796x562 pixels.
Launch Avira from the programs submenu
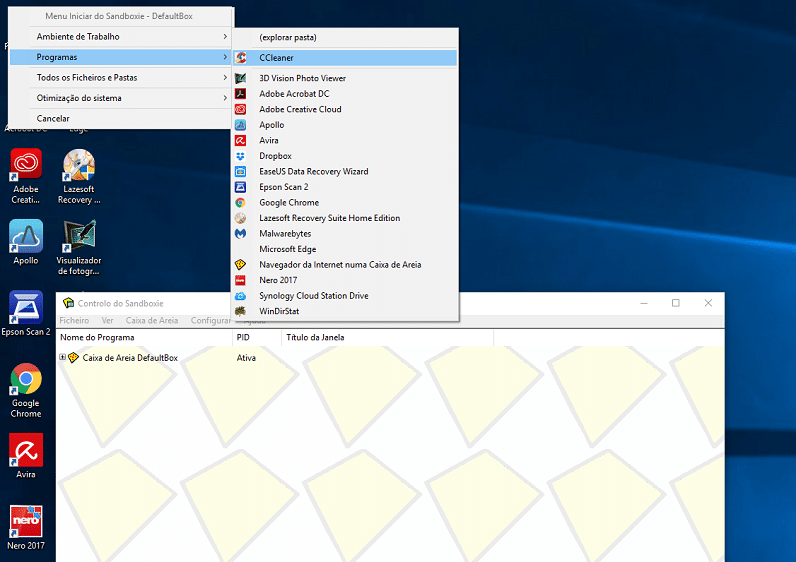345,141
